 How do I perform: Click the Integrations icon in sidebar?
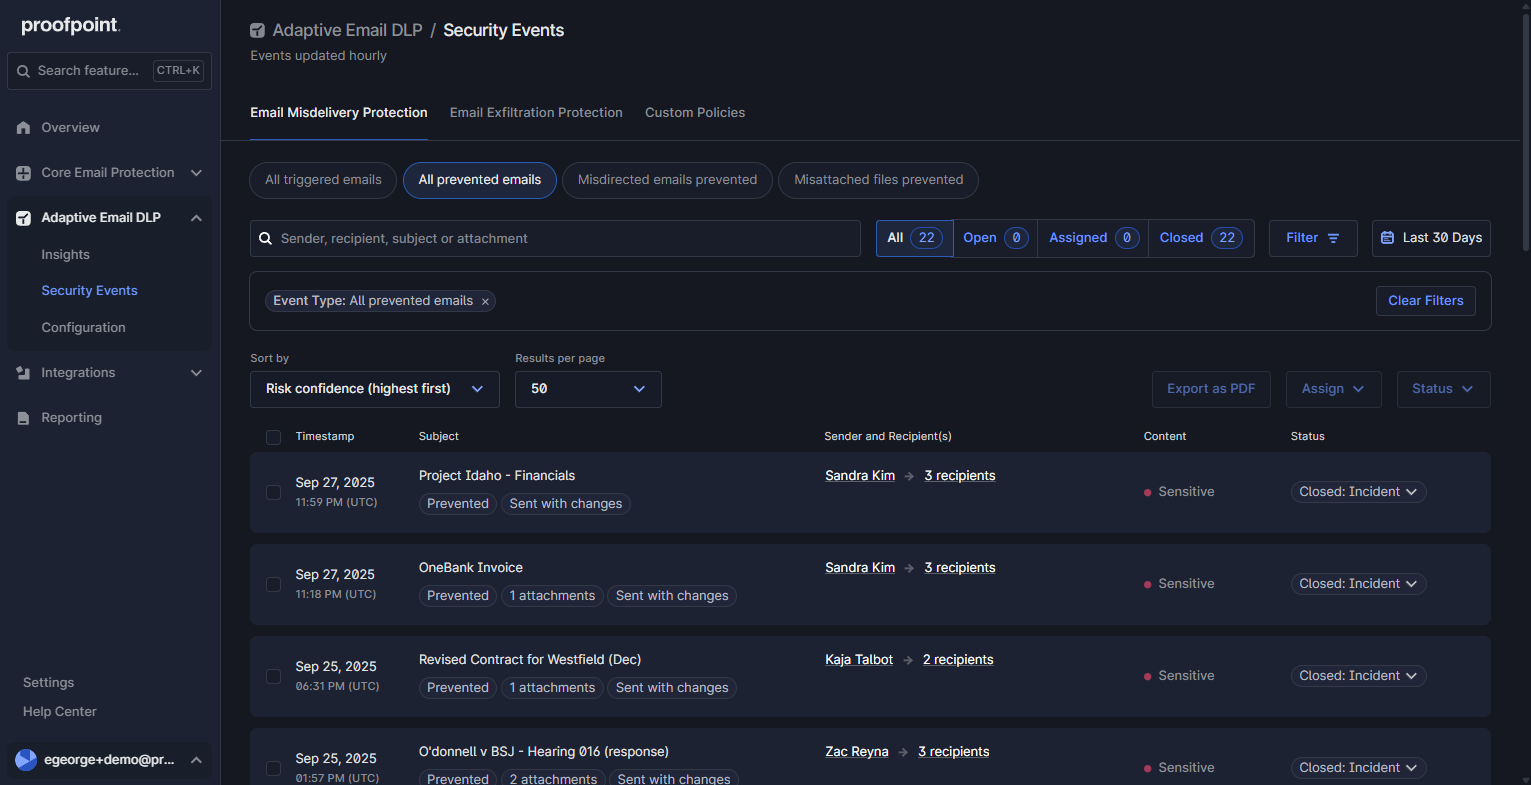point(24,373)
